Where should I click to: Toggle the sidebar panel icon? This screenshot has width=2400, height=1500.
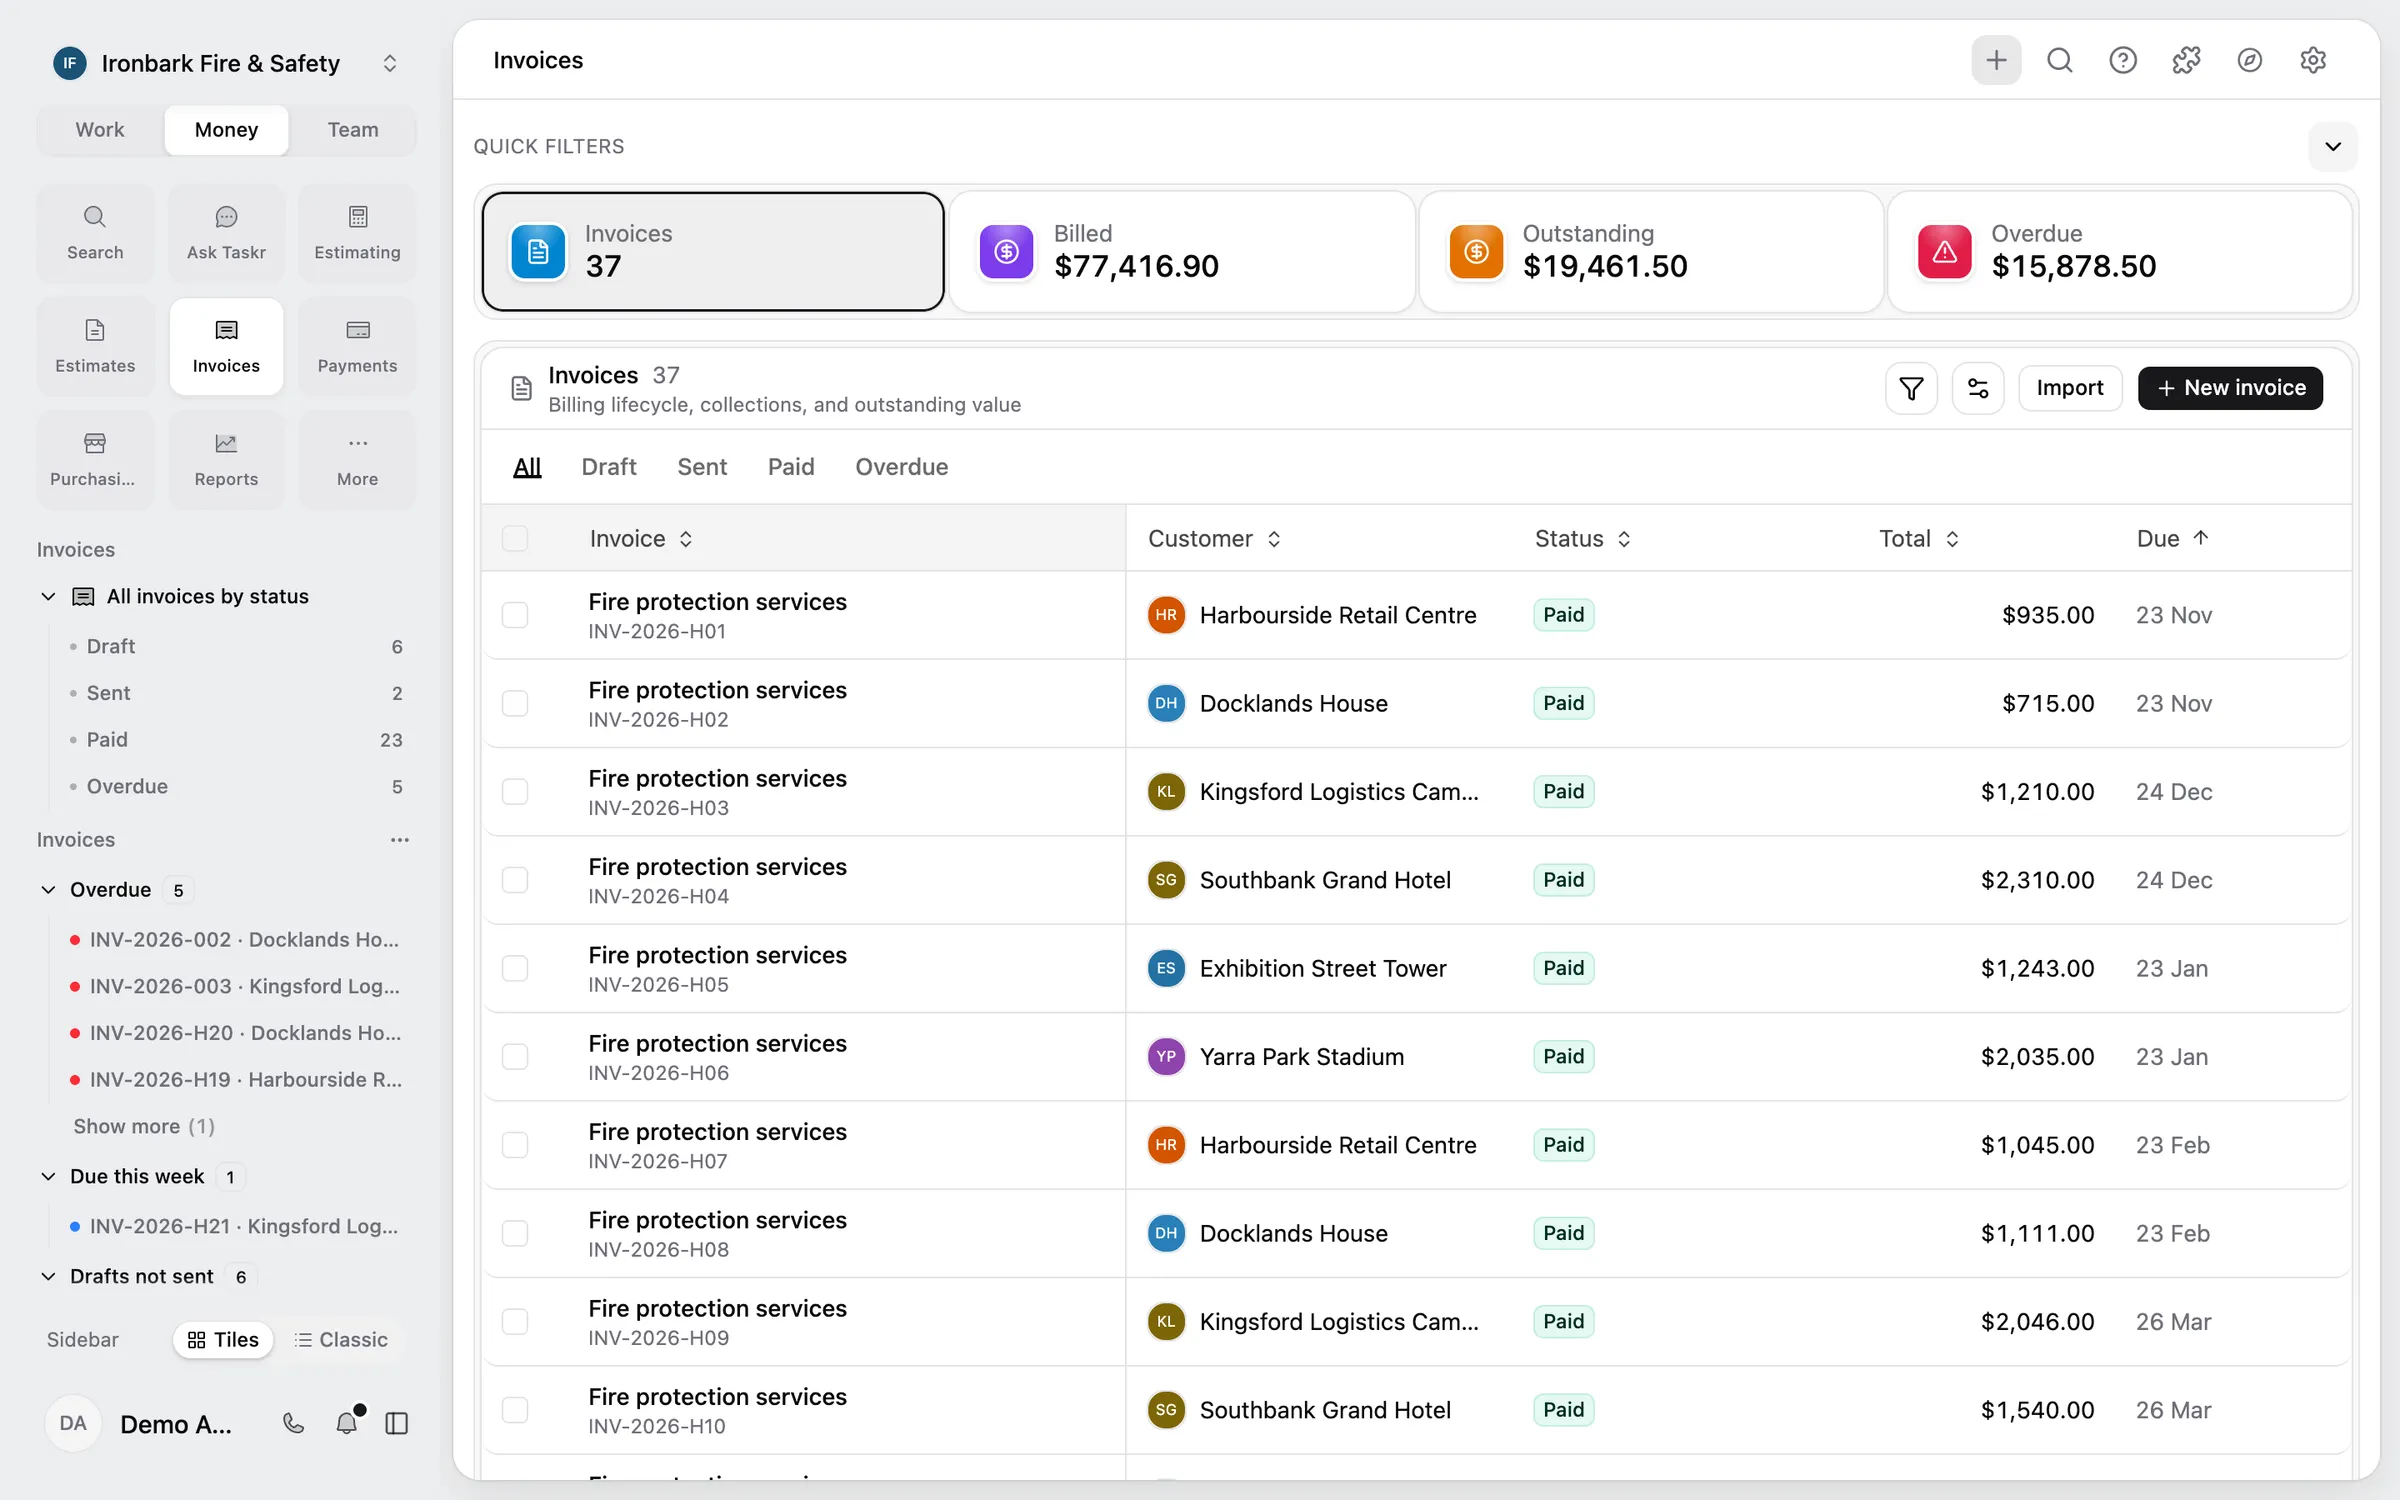point(397,1423)
